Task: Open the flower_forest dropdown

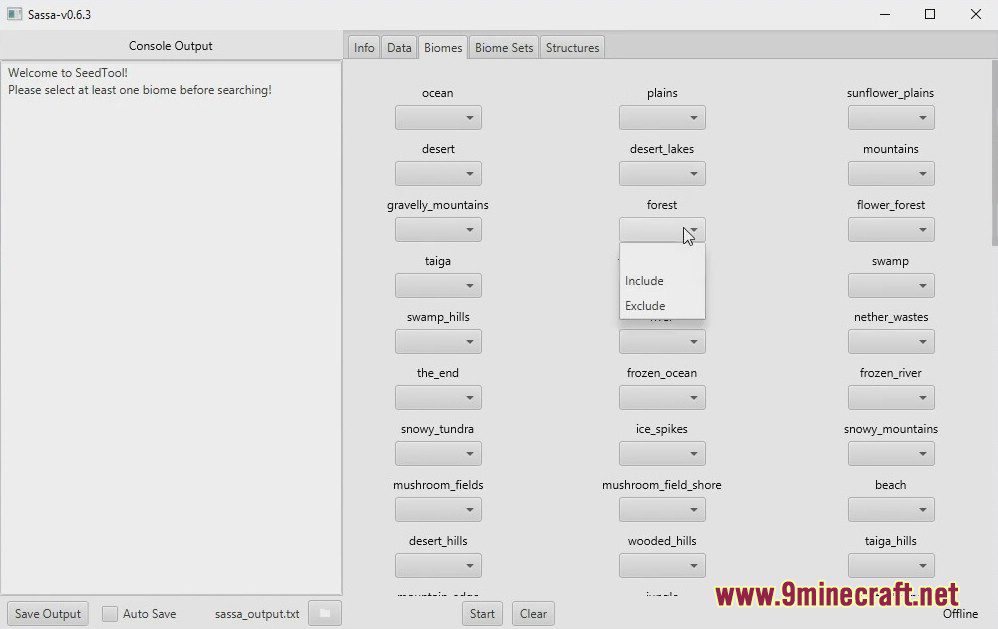Action: coord(891,230)
